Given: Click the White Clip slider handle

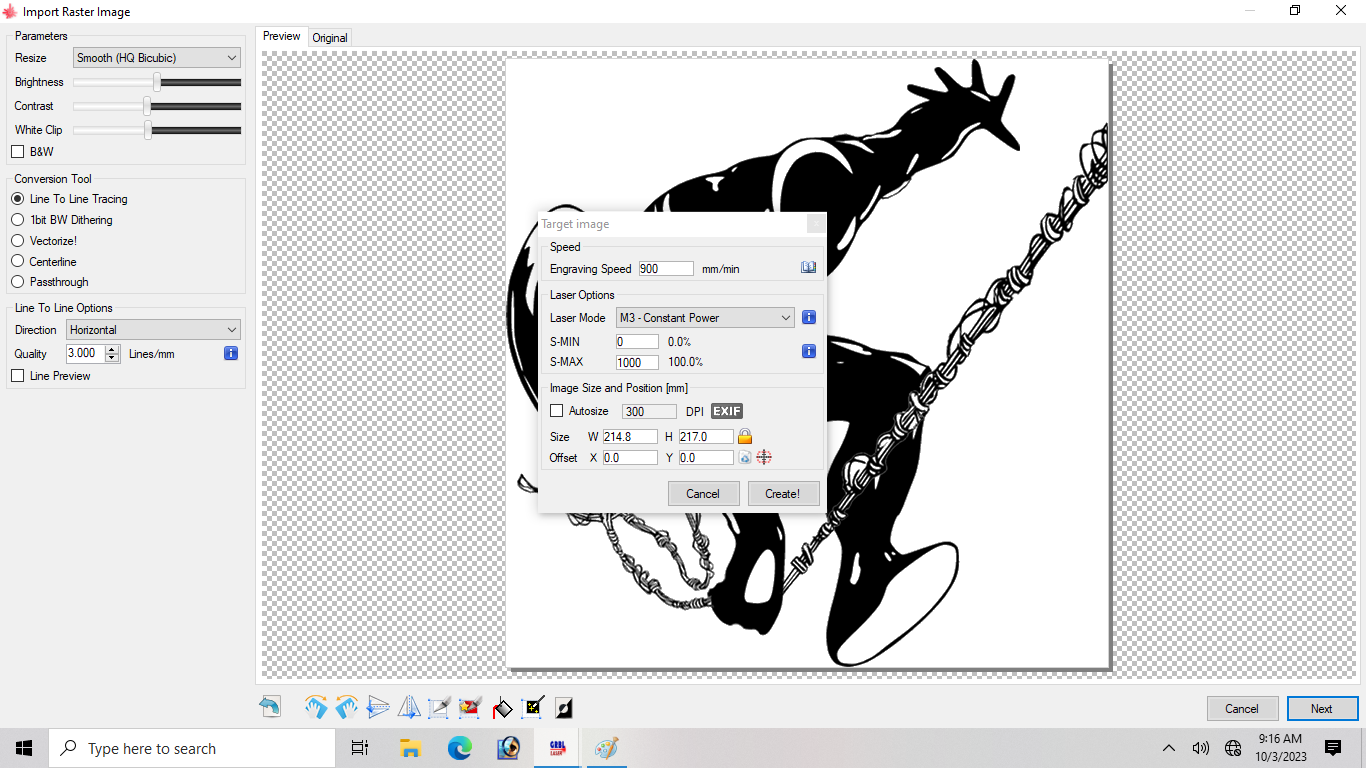Looking at the screenshot, I should pyautogui.click(x=148, y=130).
